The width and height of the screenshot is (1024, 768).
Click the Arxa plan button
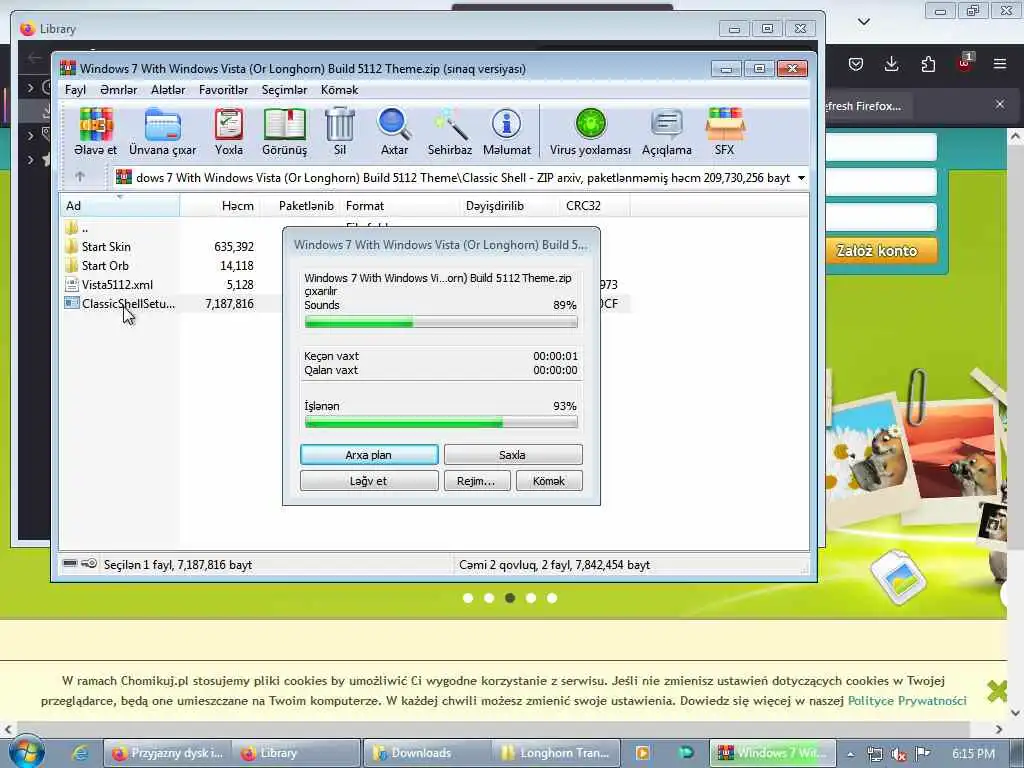point(369,455)
